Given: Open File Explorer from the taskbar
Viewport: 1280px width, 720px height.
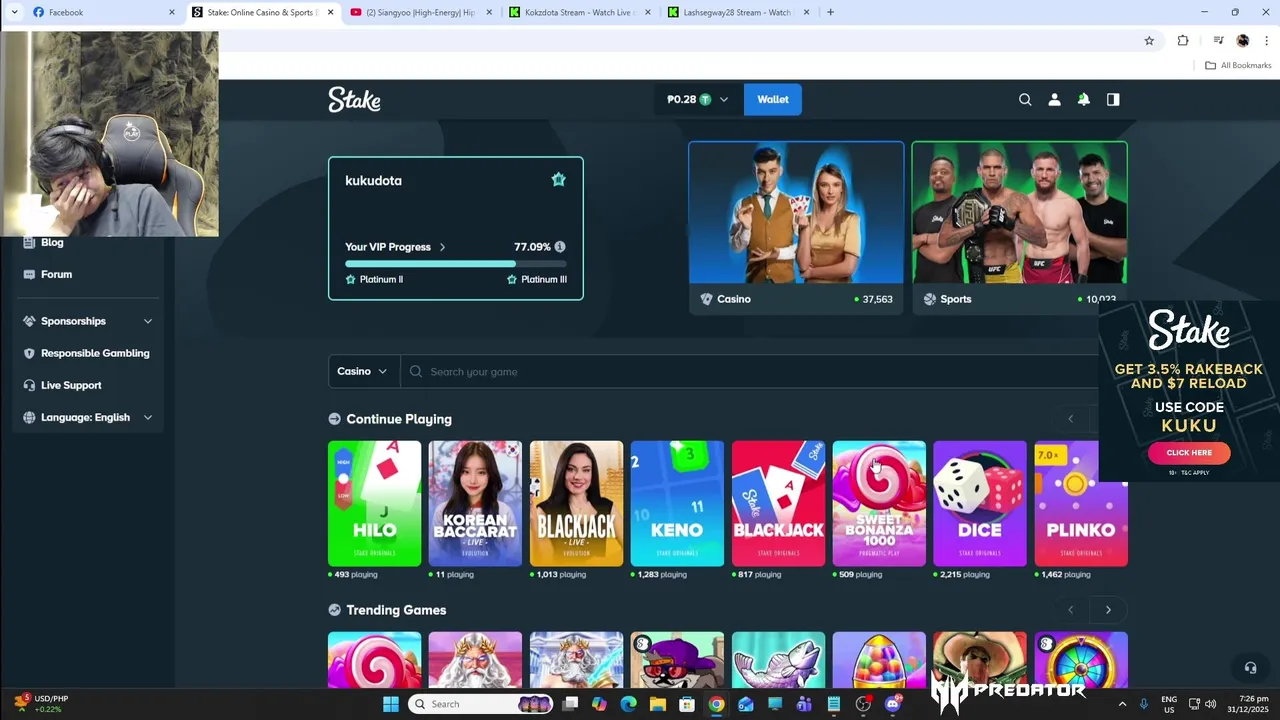Looking at the screenshot, I should (657, 704).
